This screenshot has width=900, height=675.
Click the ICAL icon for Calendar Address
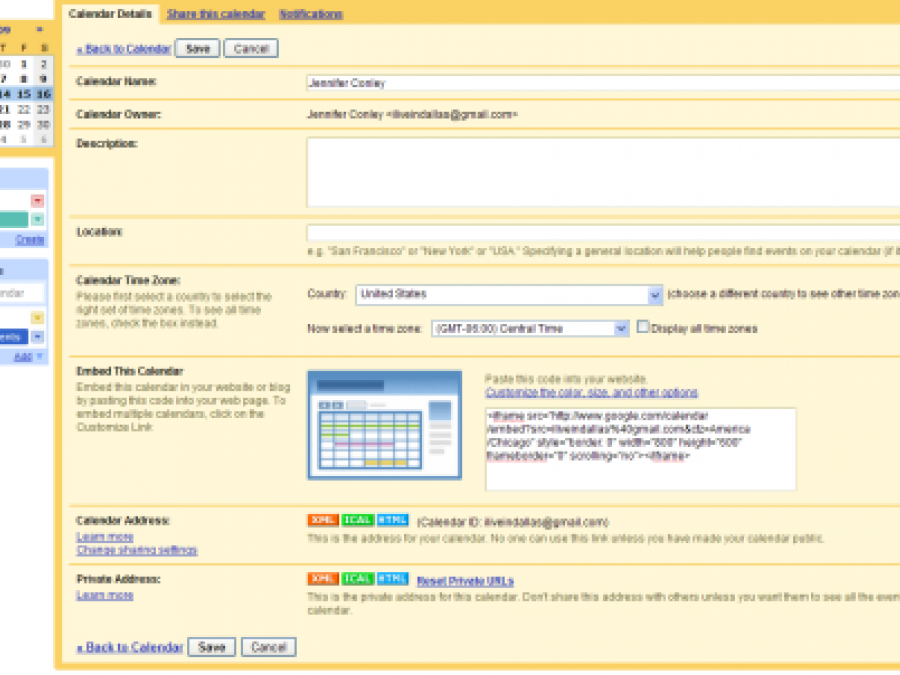click(358, 521)
